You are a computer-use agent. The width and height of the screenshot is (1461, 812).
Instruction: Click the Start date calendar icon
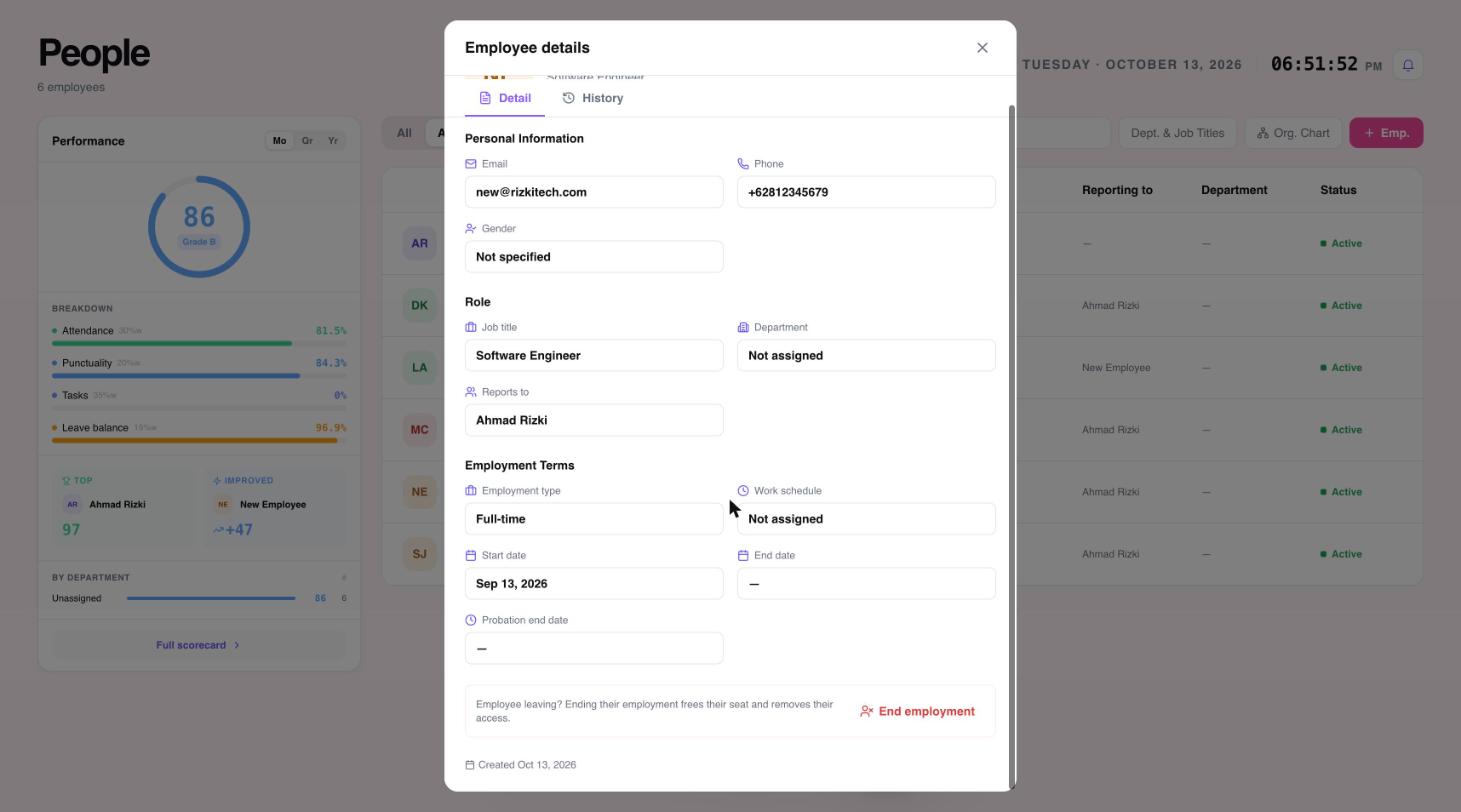tap(471, 555)
